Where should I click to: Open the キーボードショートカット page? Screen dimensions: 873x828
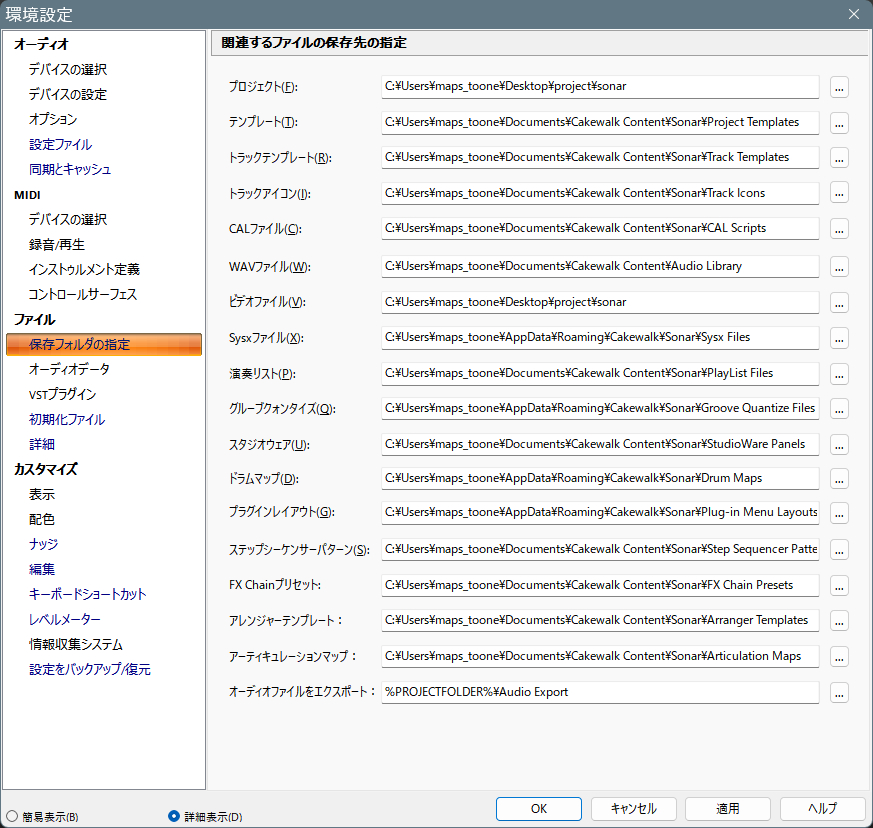pos(87,594)
